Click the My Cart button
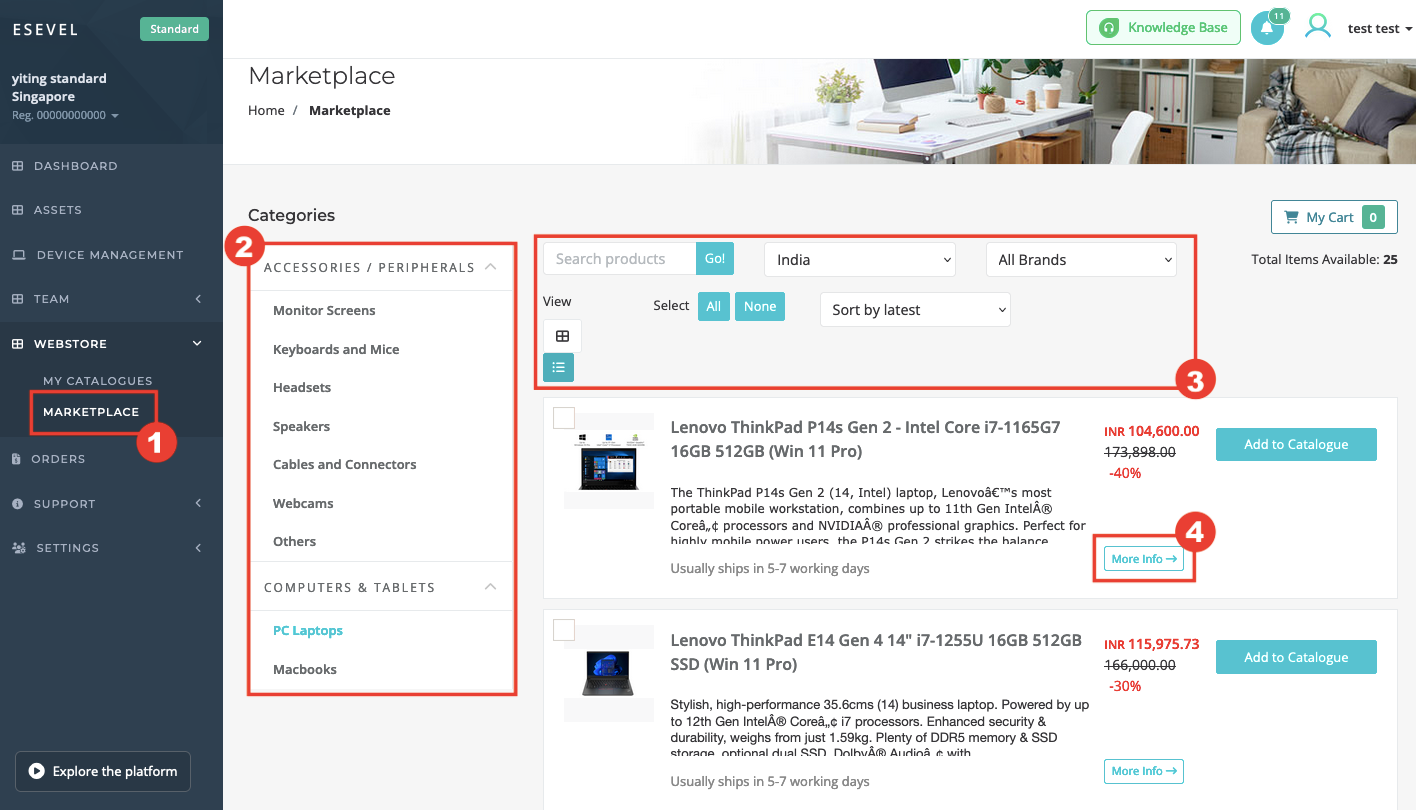Viewport: 1416px width, 810px height. pyautogui.click(x=1334, y=217)
